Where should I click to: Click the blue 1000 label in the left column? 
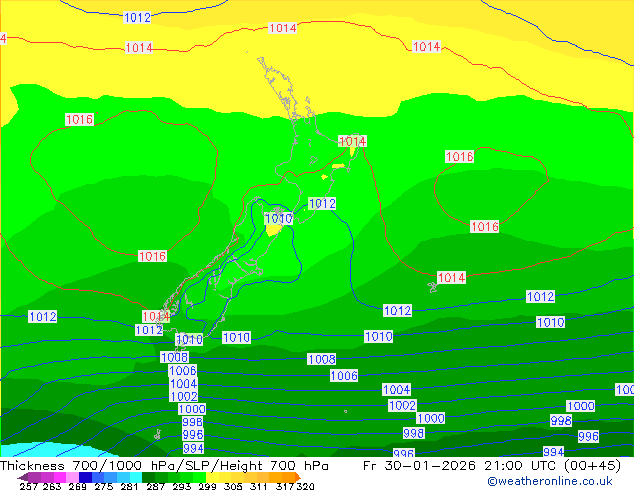point(192,409)
